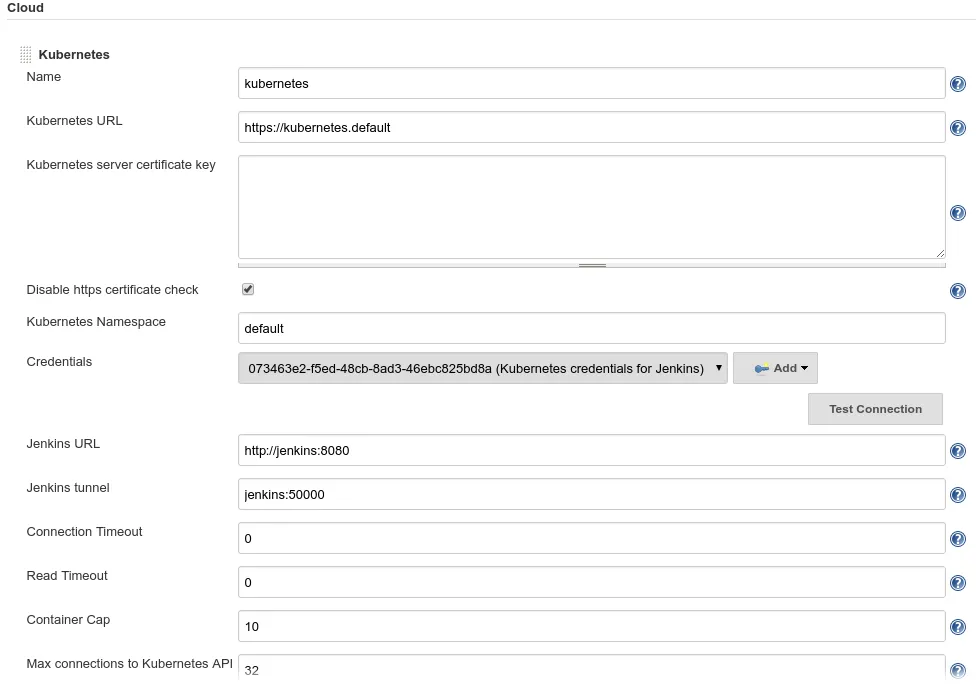
Task: Click the certificate key textarea resize bar
Action: (592, 265)
